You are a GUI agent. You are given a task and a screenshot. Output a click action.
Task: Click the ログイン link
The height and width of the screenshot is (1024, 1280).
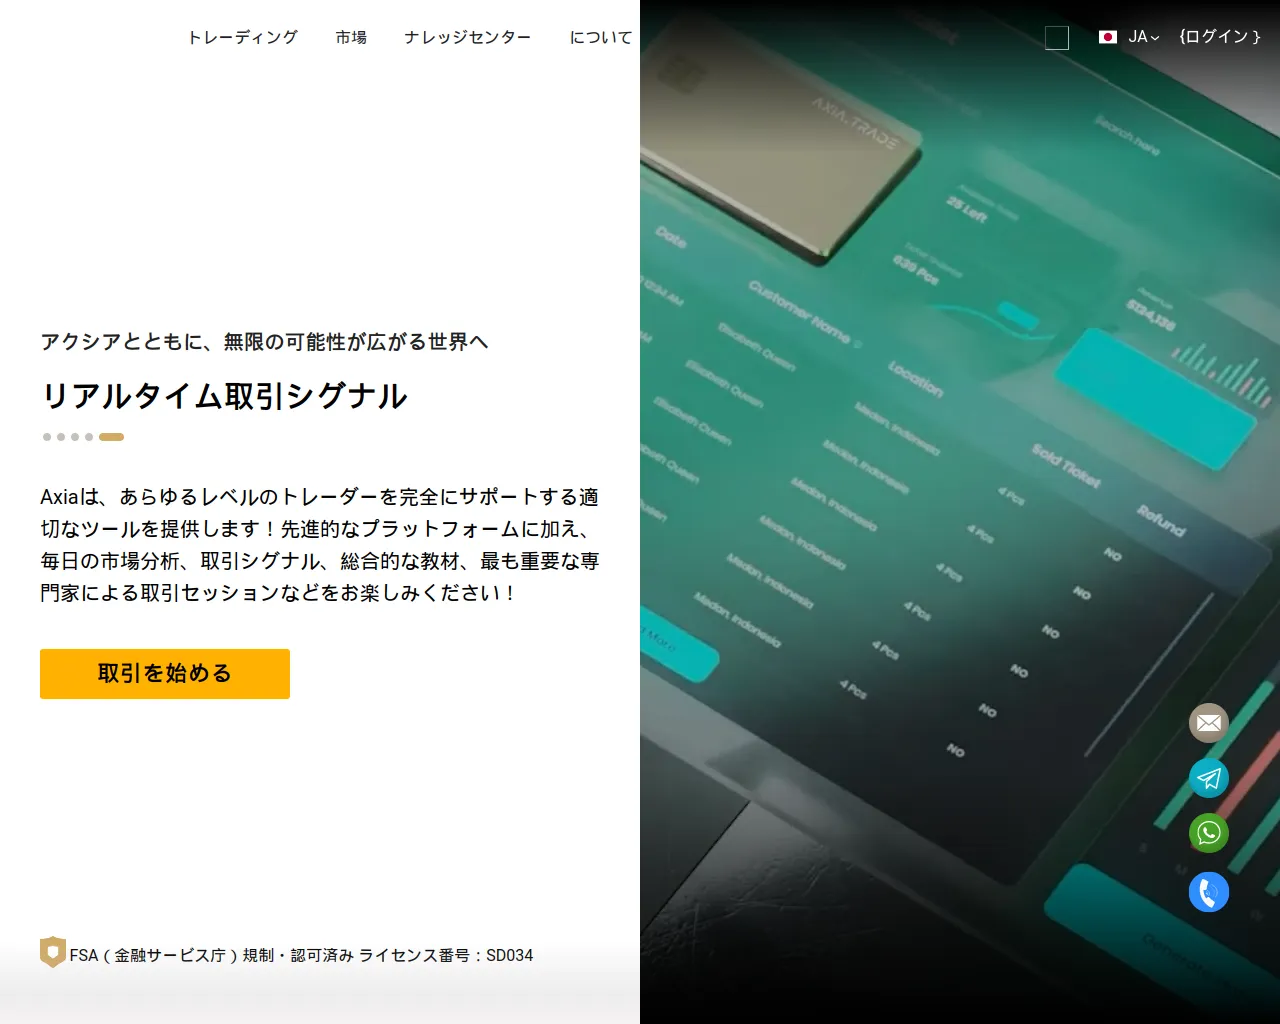tap(1220, 37)
